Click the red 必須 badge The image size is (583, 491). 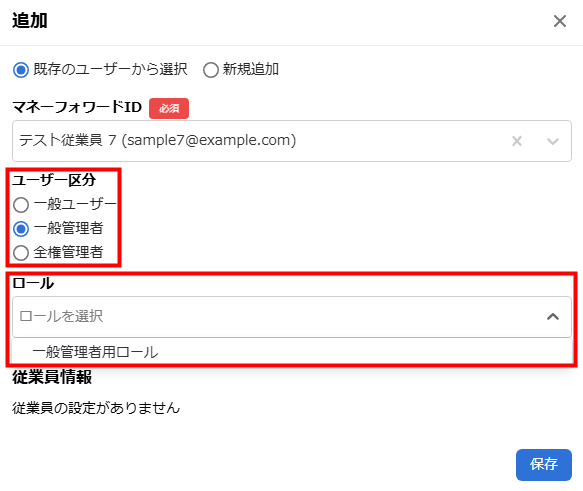[169, 109]
